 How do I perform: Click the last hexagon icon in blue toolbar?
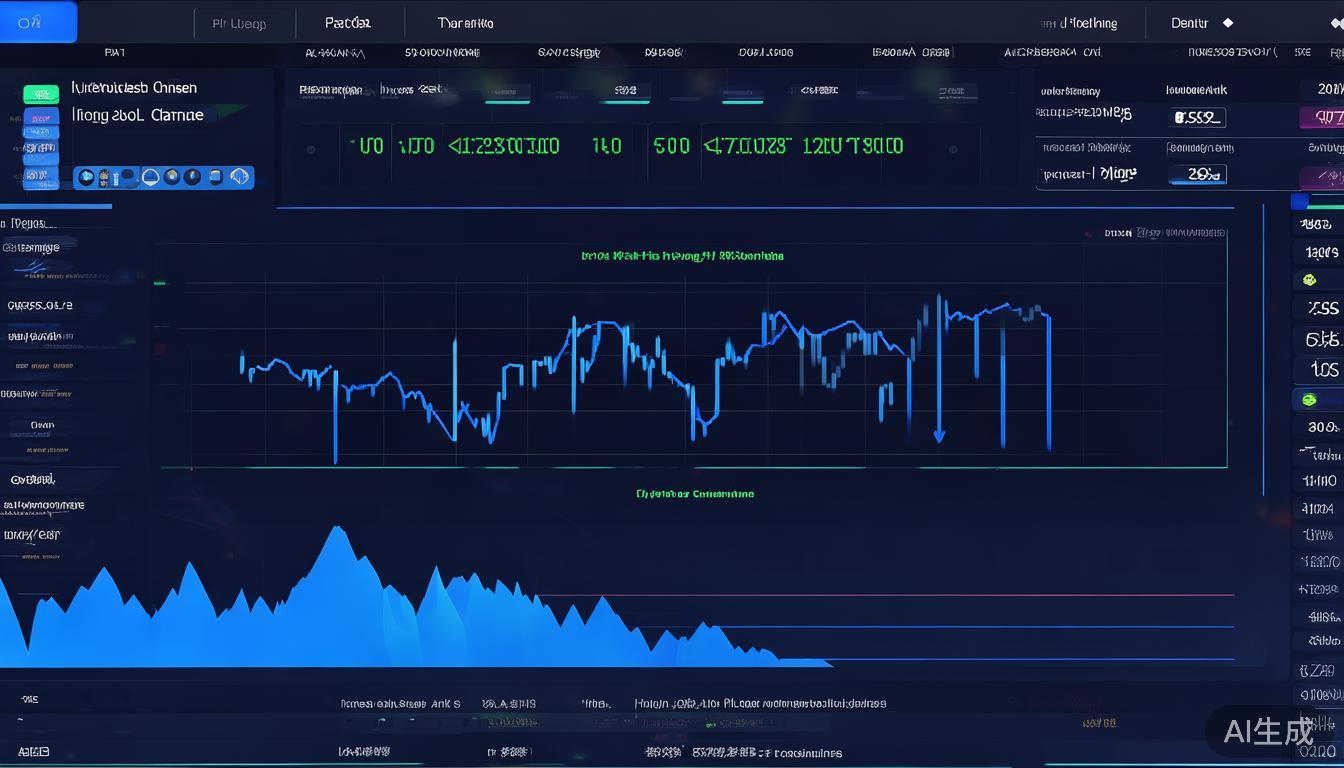(239, 177)
